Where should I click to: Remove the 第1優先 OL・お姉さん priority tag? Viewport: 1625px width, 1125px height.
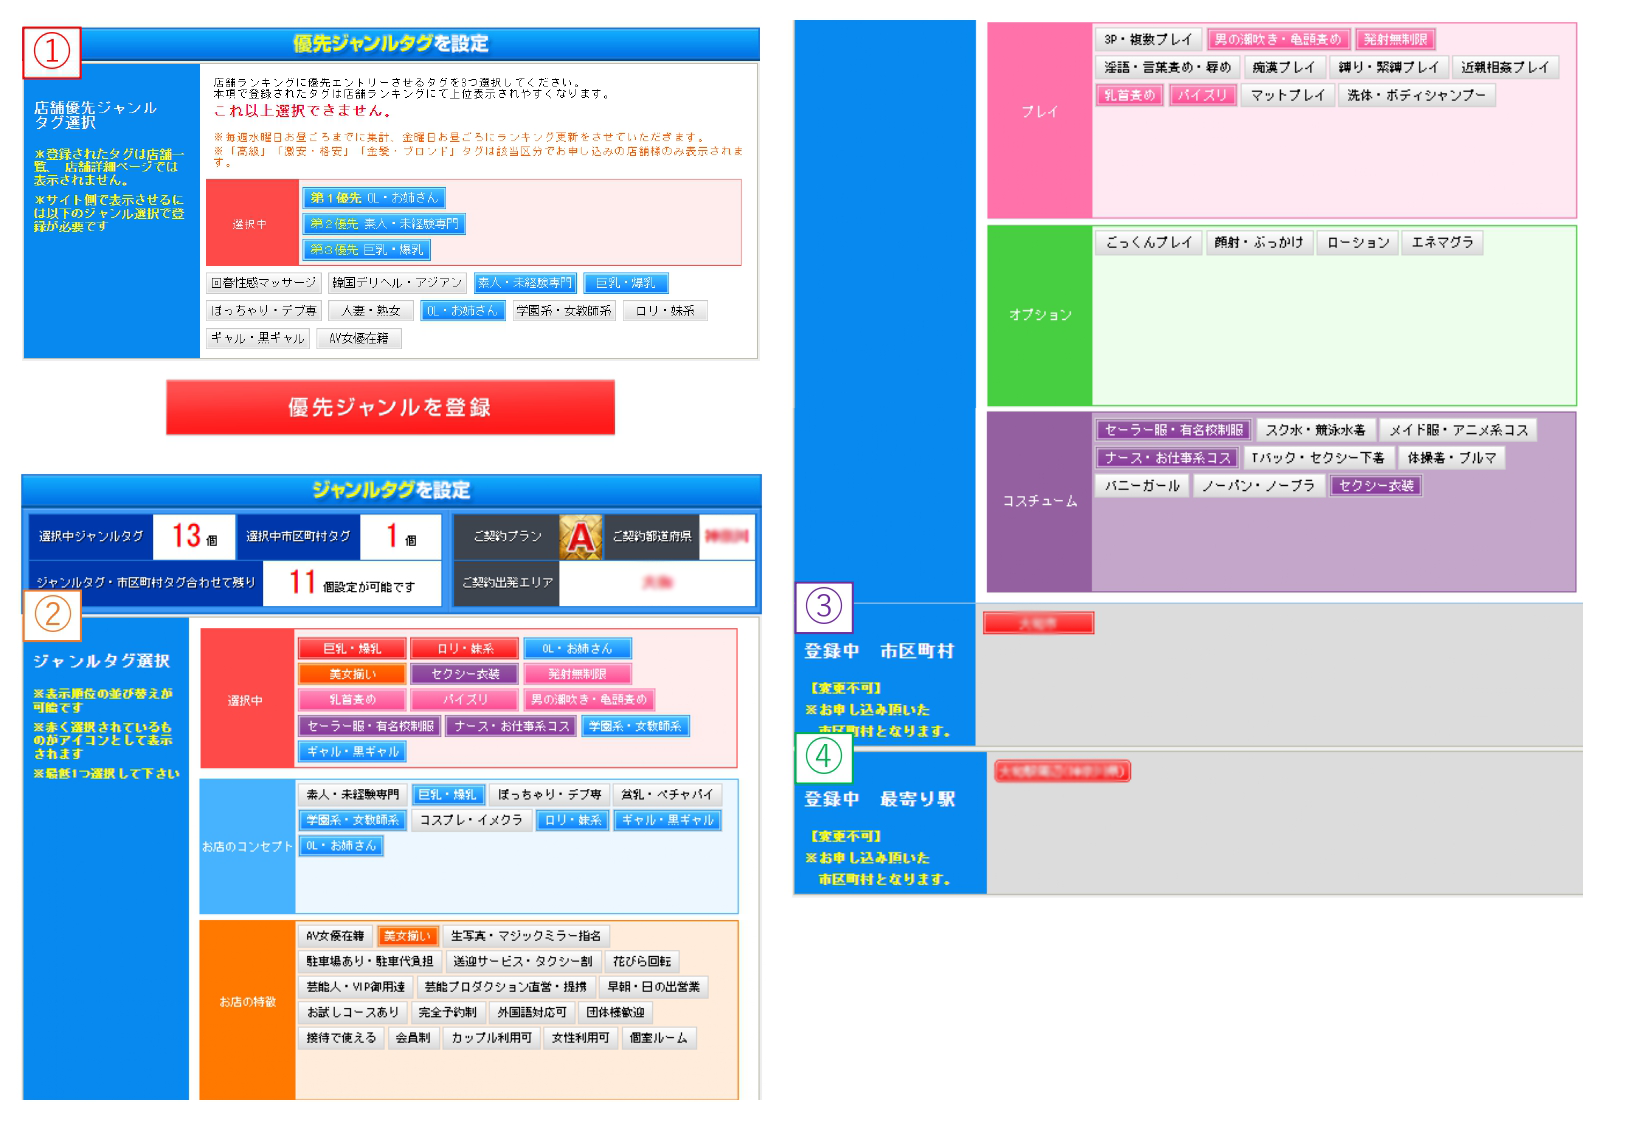tap(373, 198)
